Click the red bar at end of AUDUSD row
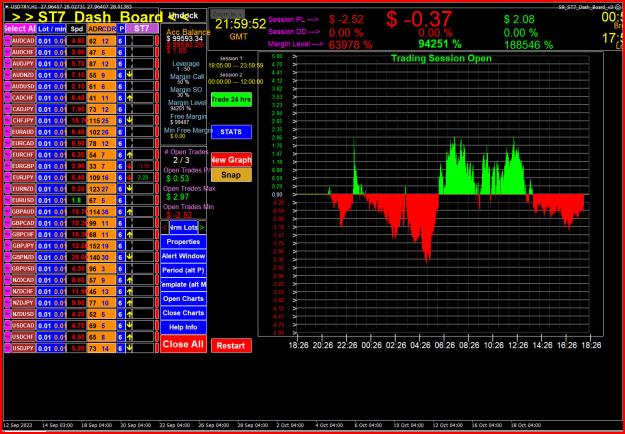The height and width of the screenshot is (434, 625). 157,86
